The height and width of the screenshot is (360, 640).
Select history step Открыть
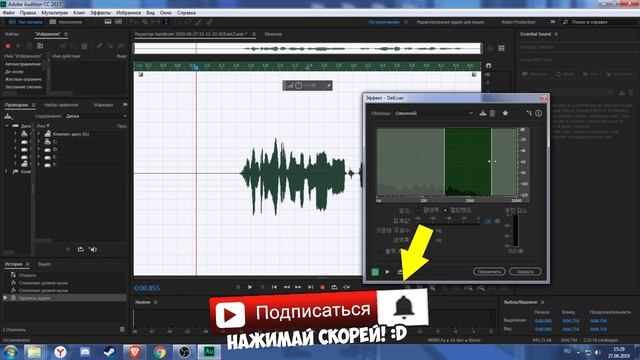28,275
